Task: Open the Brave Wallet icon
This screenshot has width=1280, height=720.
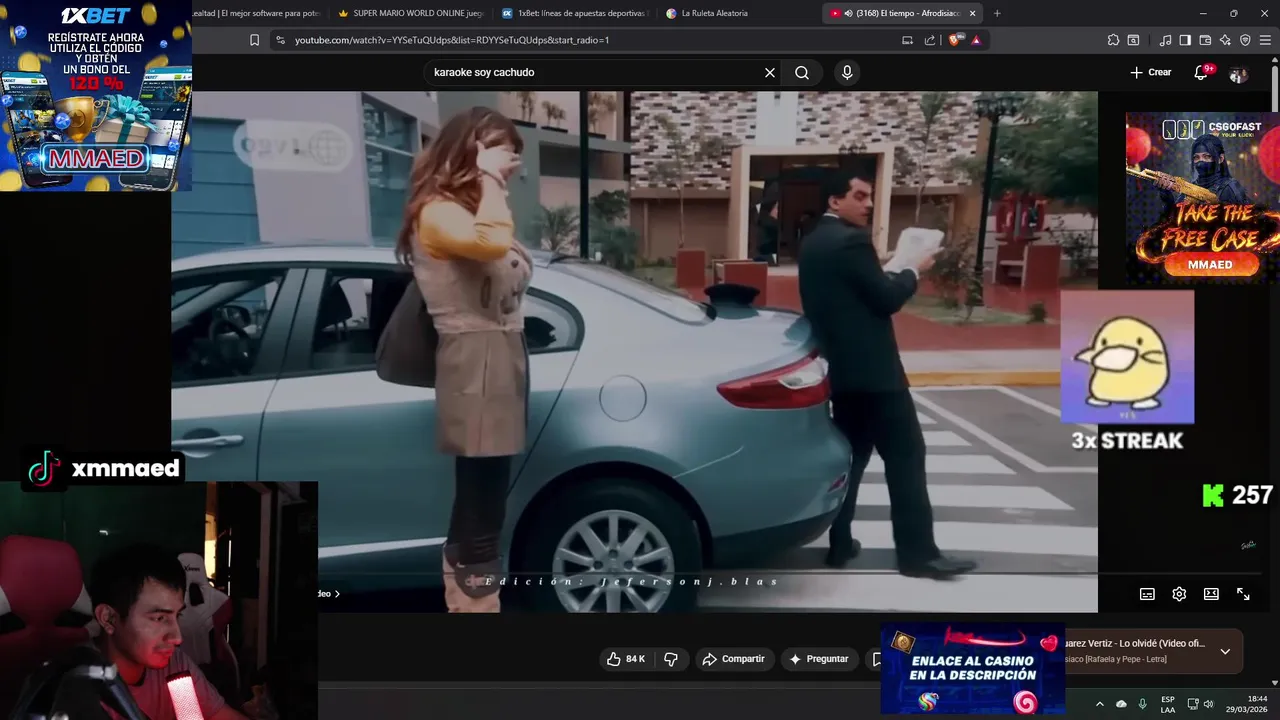Action: (1205, 40)
